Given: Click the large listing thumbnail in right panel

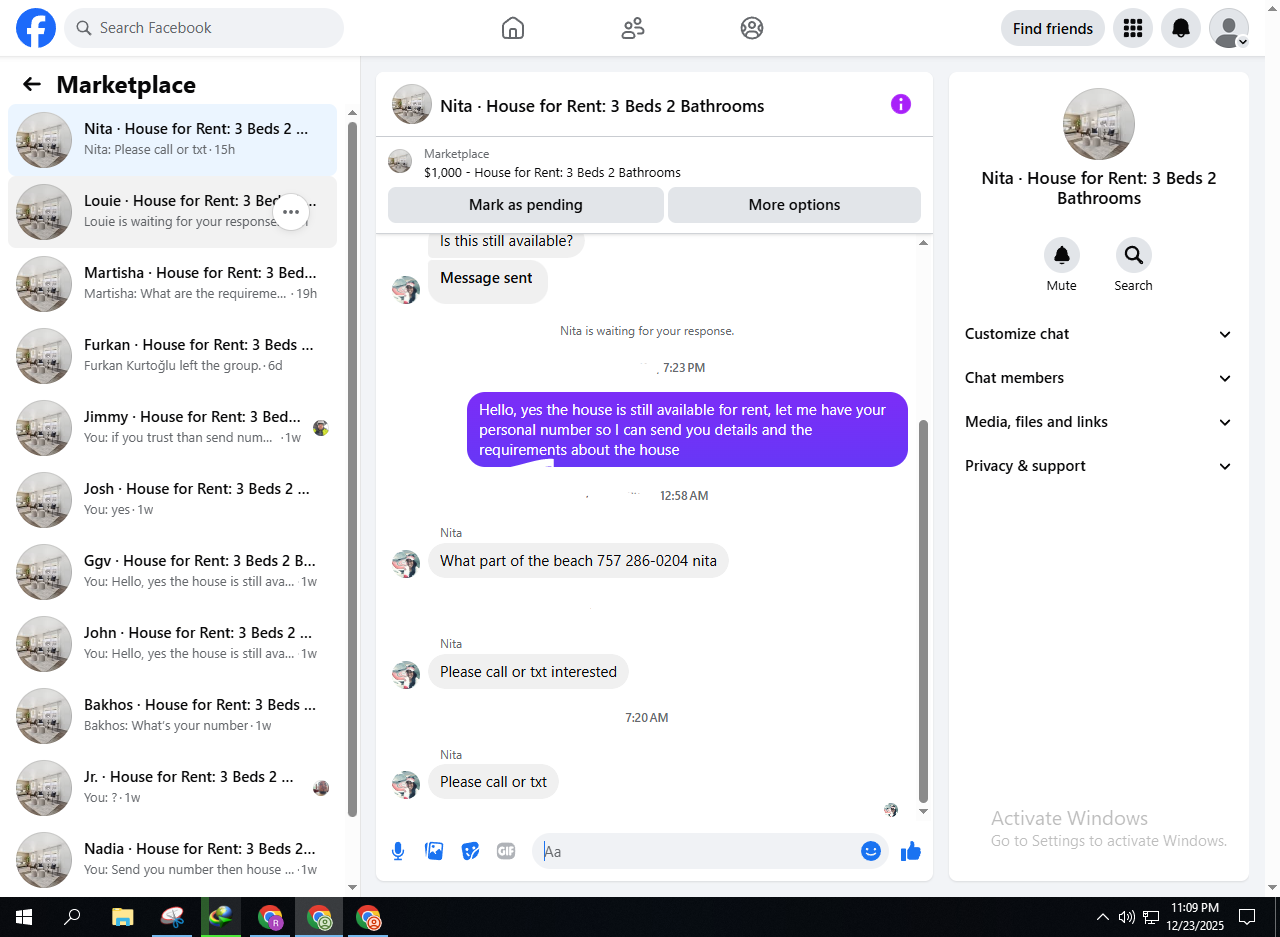Looking at the screenshot, I should click(x=1099, y=124).
